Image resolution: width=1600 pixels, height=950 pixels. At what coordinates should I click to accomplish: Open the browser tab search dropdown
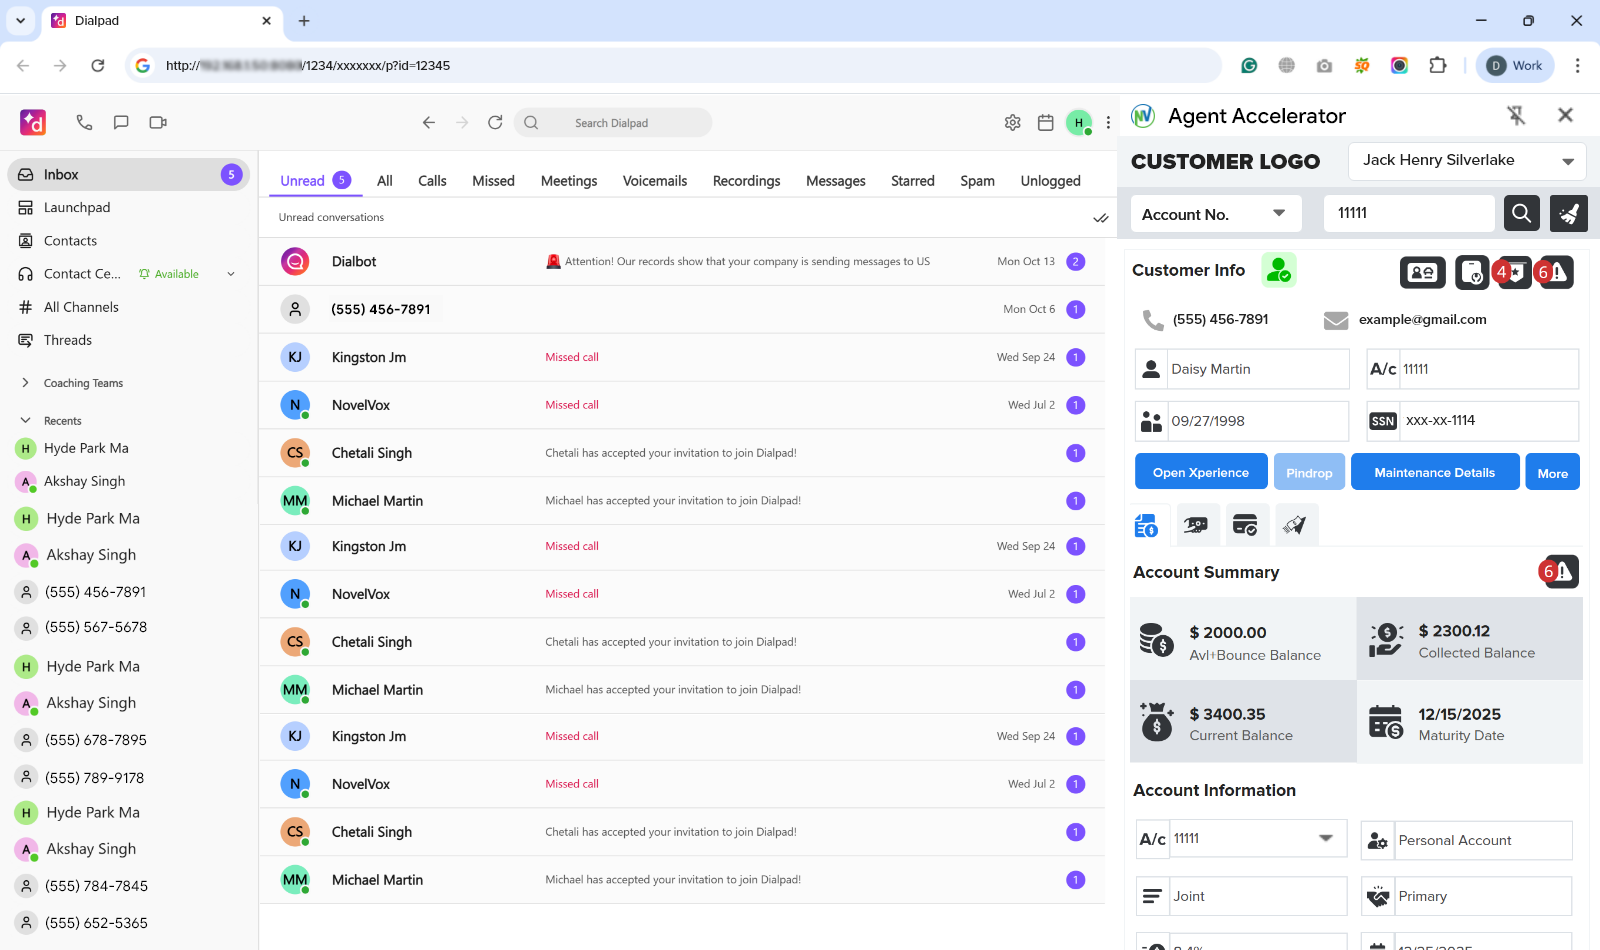tap(20, 21)
